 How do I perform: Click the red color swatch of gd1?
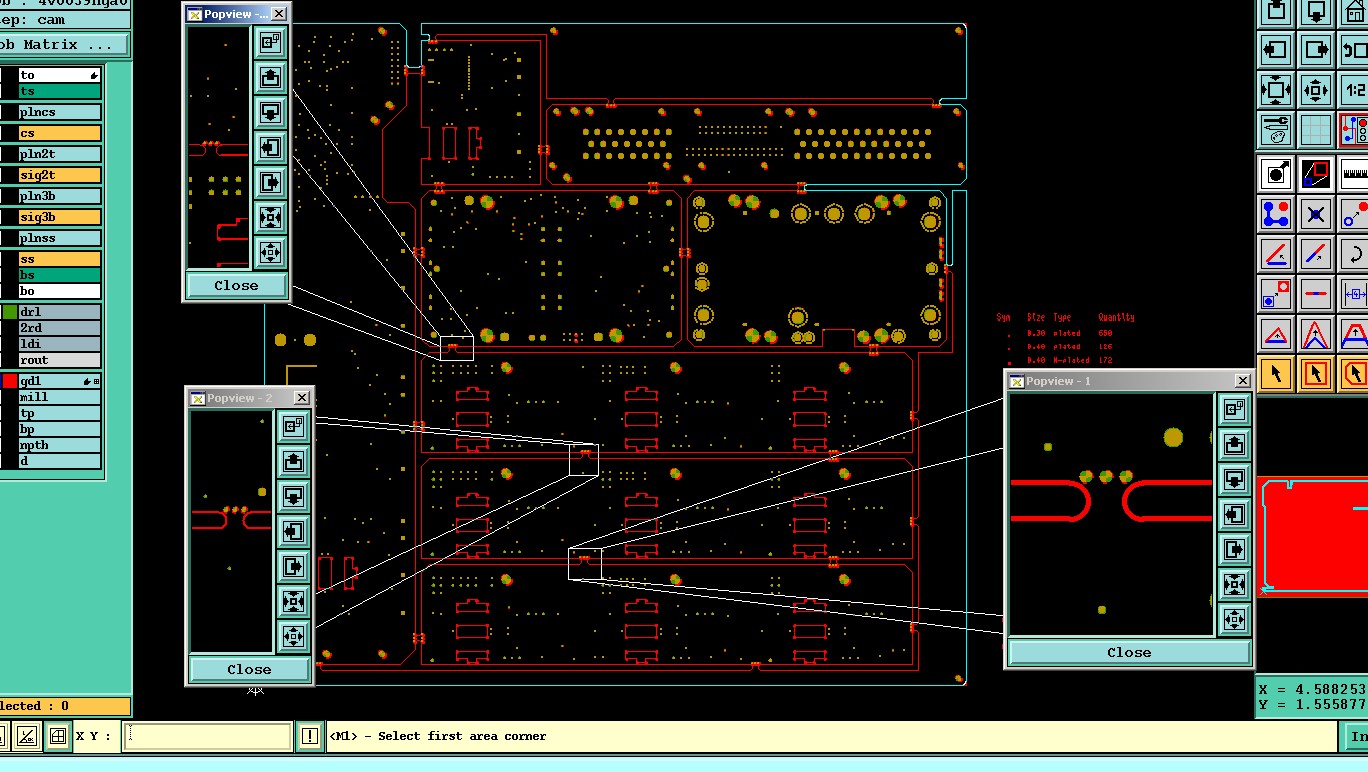(9, 381)
